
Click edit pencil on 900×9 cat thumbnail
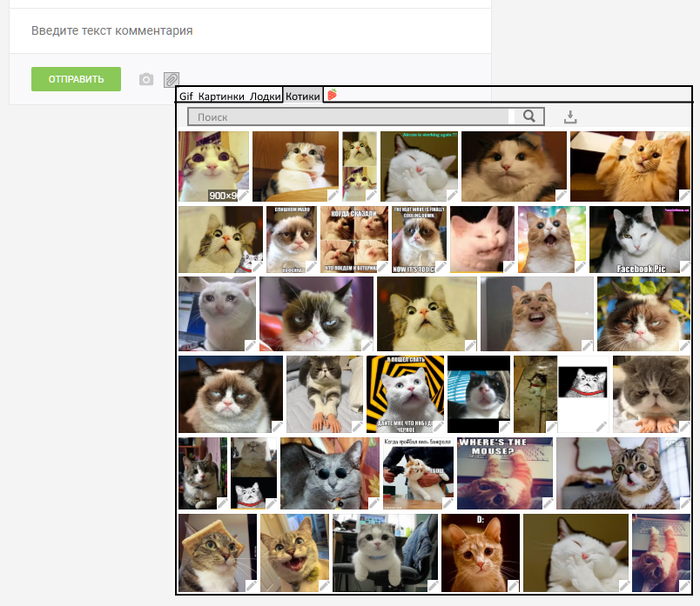242,195
